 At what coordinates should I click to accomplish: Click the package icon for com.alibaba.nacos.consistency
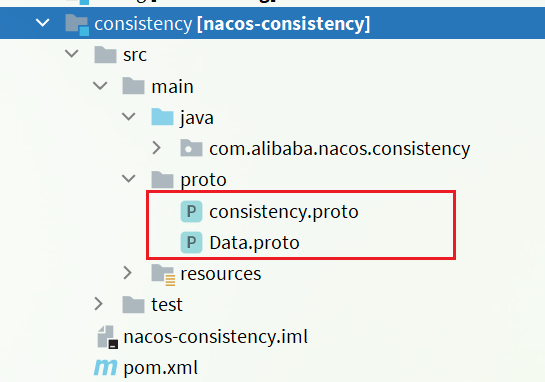(x=191, y=148)
